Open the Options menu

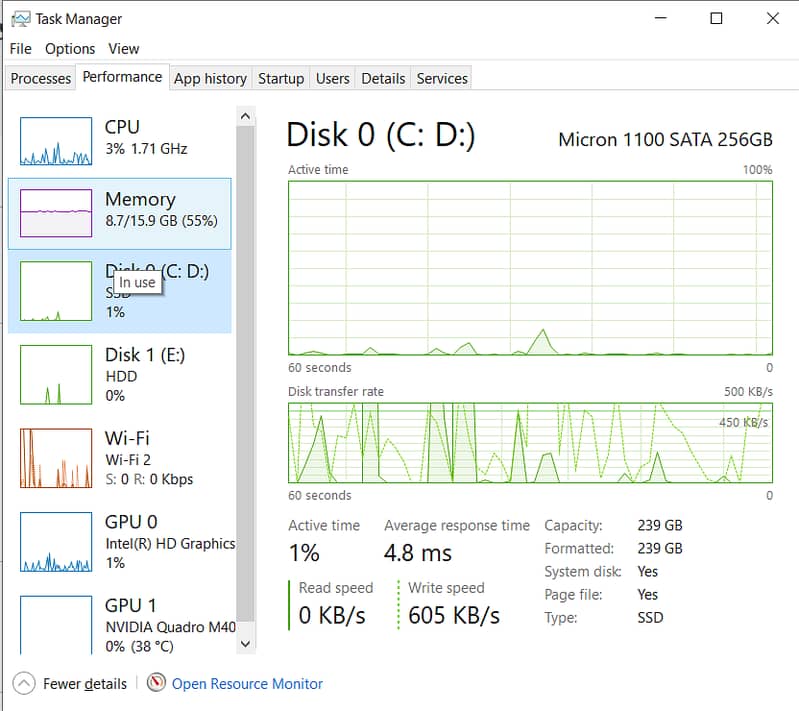coord(70,48)
